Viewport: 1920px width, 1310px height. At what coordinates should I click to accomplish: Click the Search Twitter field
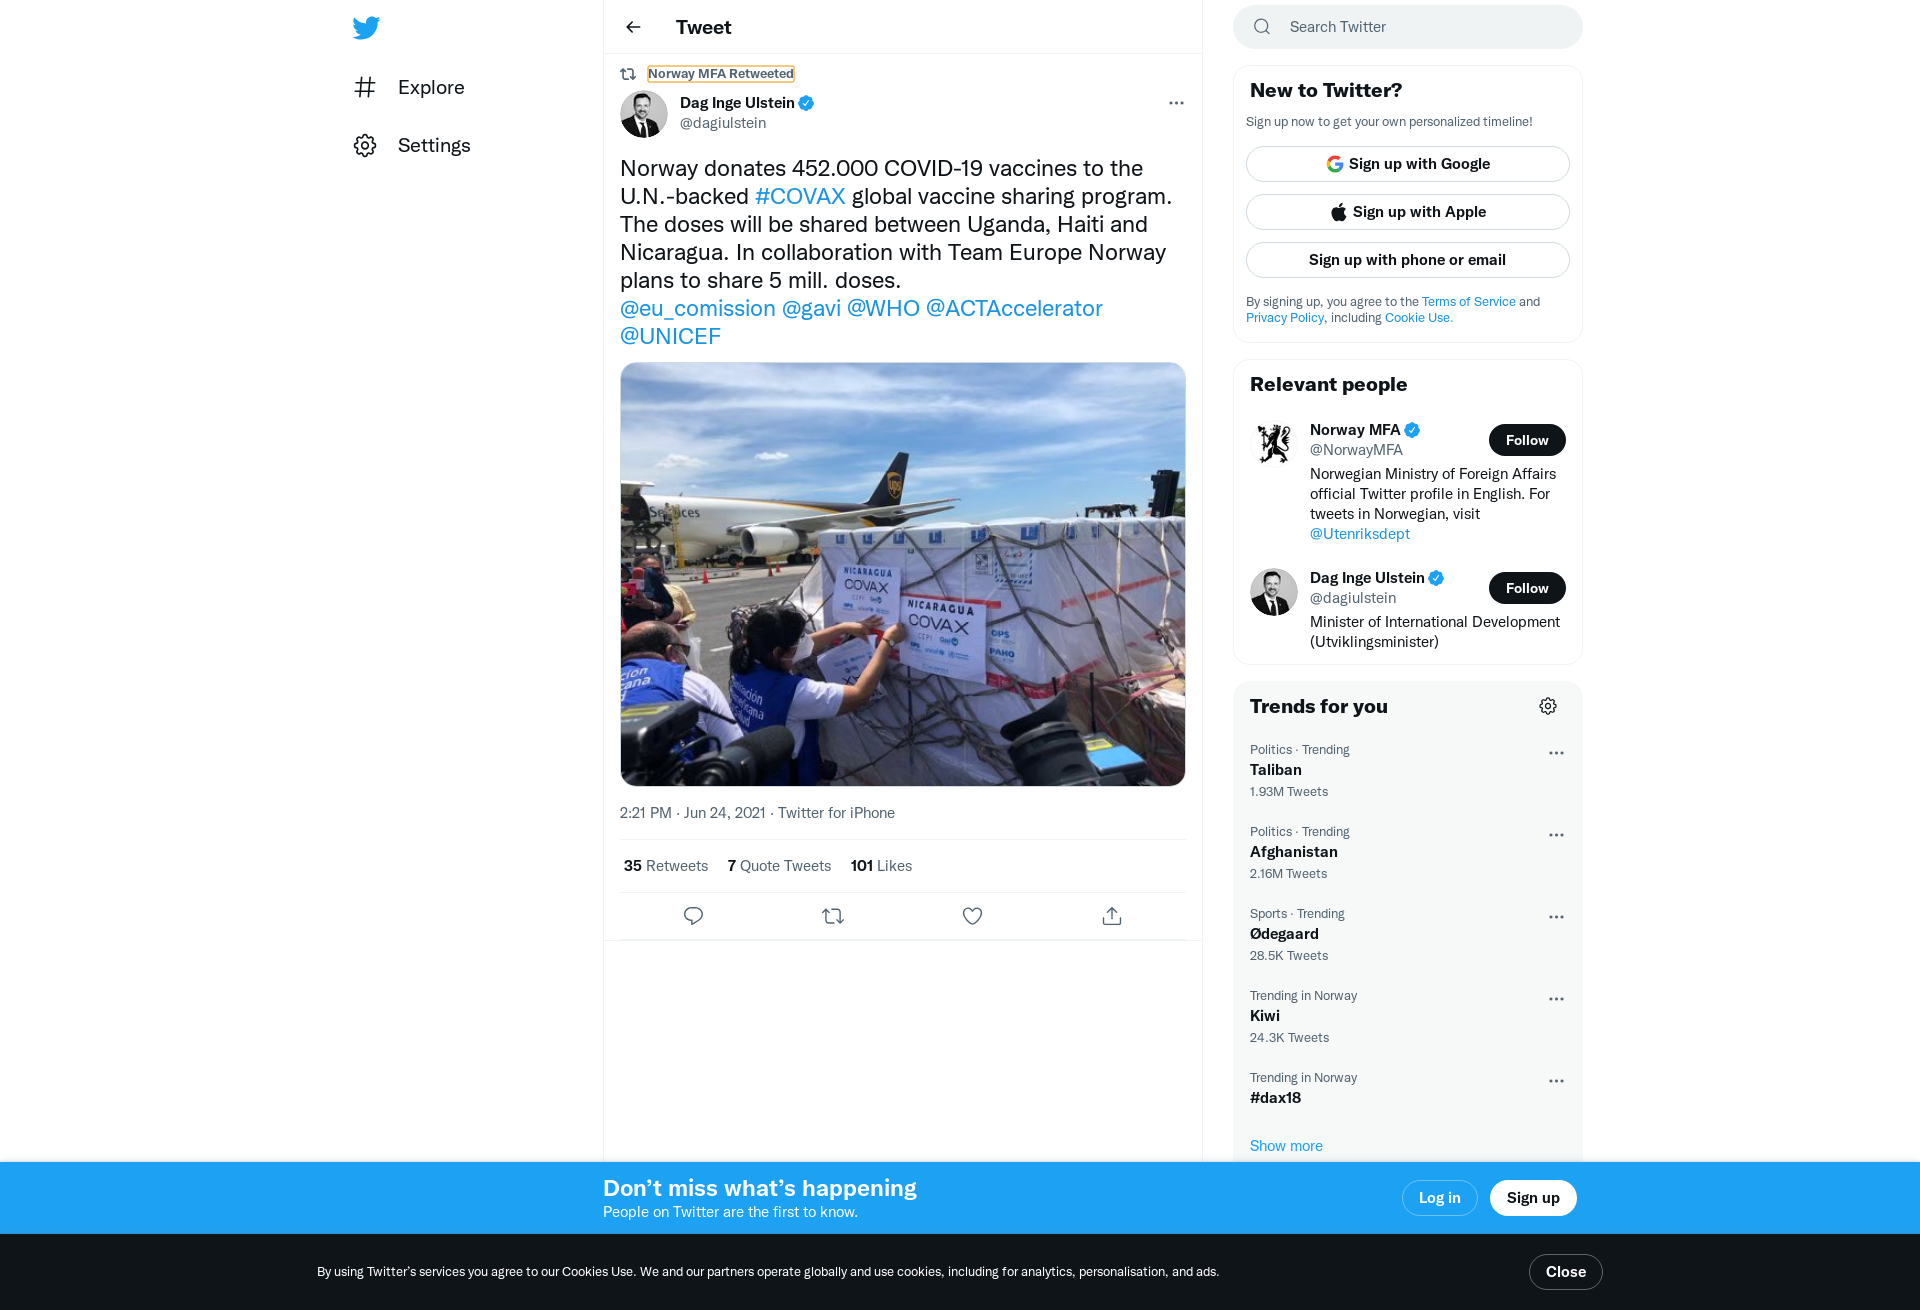(1407, 27)
